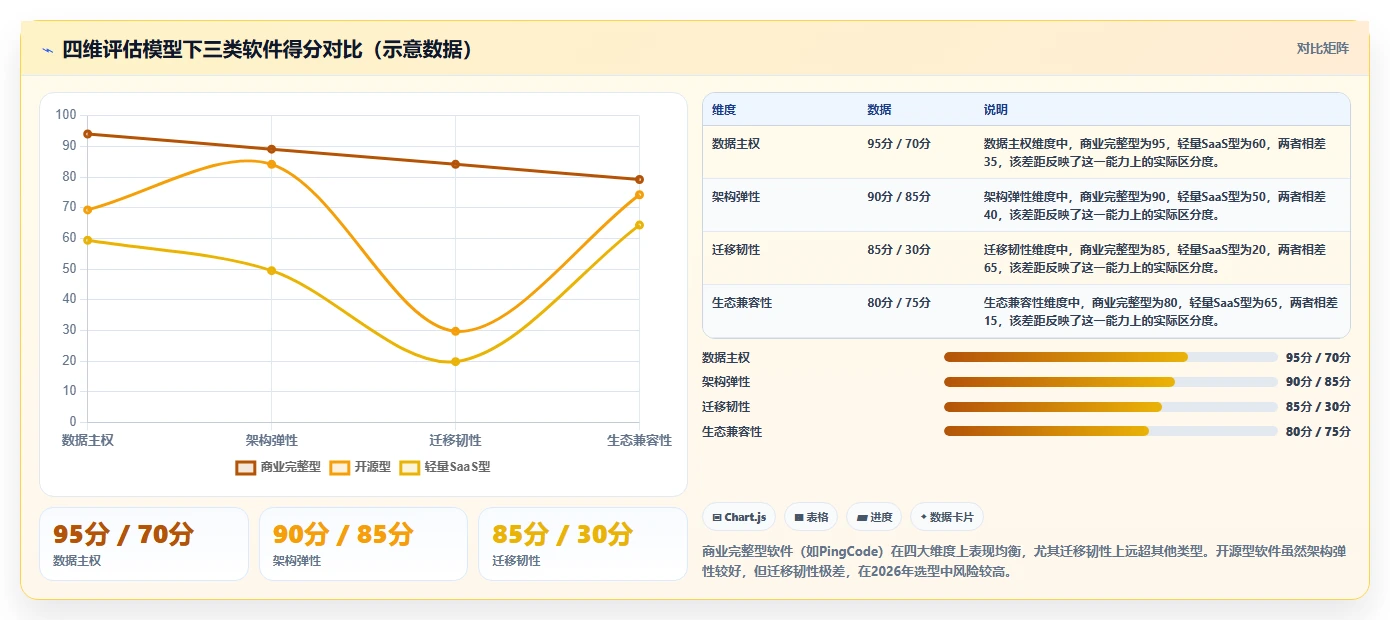Image resolution: width=1390 pixels, height=620 pixels.
Task: Click the 85分 / 30分 table cell
Action: tap(899, 250)
